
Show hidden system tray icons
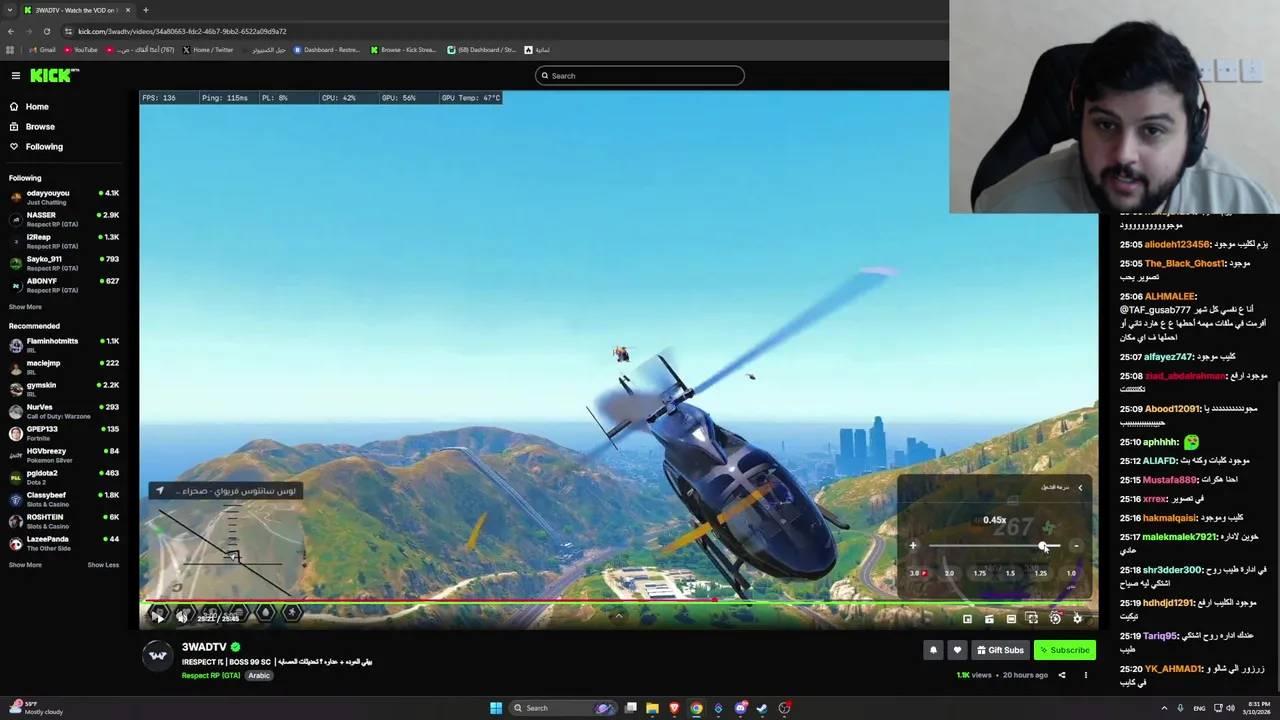coord(1164,708)
